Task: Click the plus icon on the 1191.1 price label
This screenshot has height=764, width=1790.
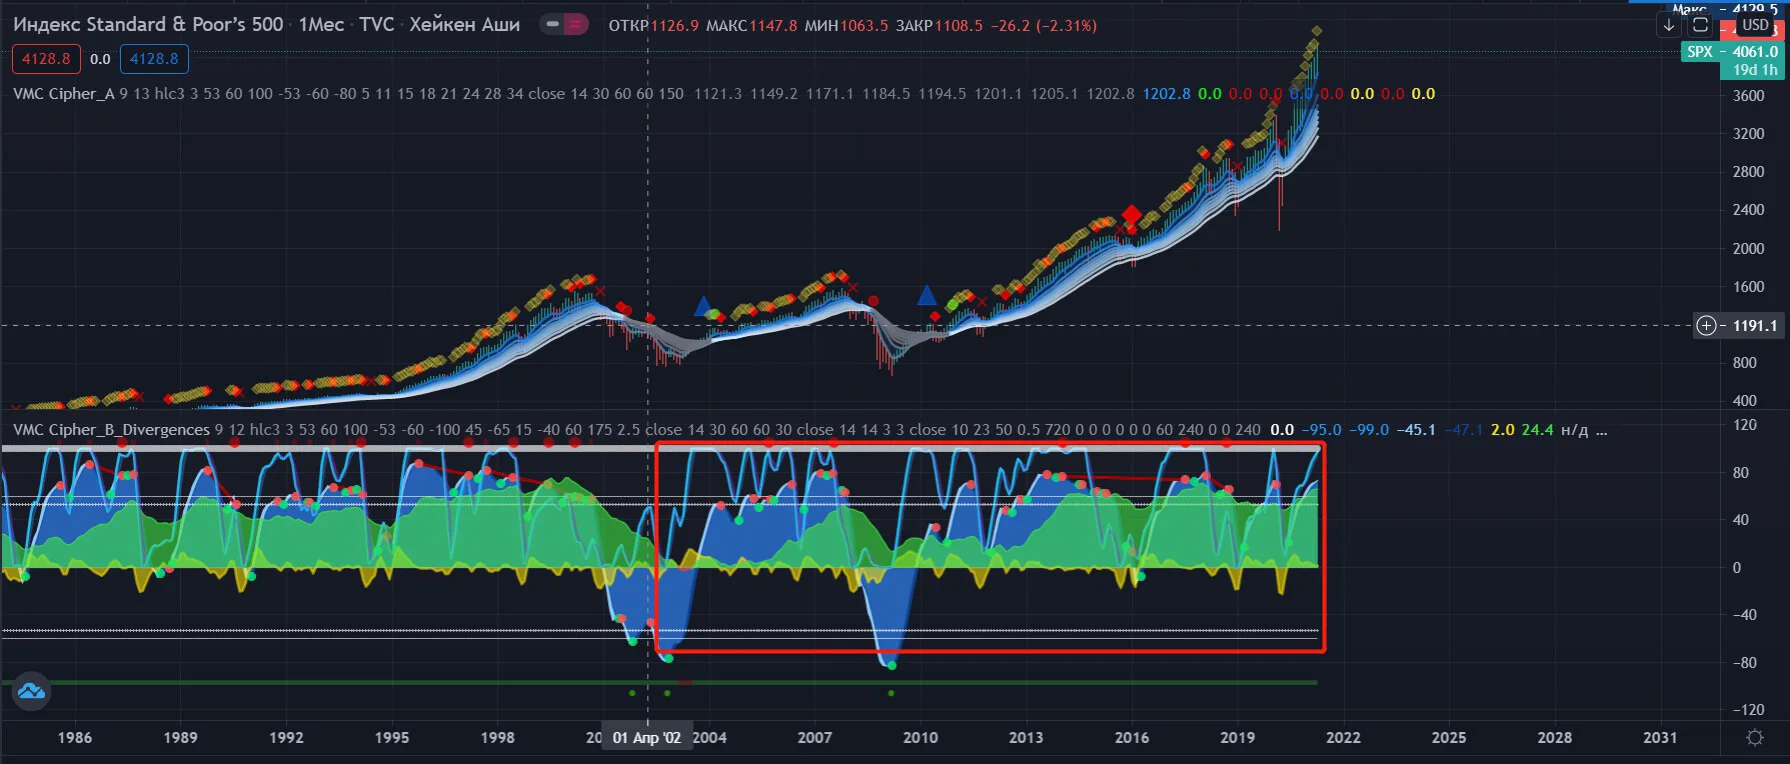Action: 1706,325
